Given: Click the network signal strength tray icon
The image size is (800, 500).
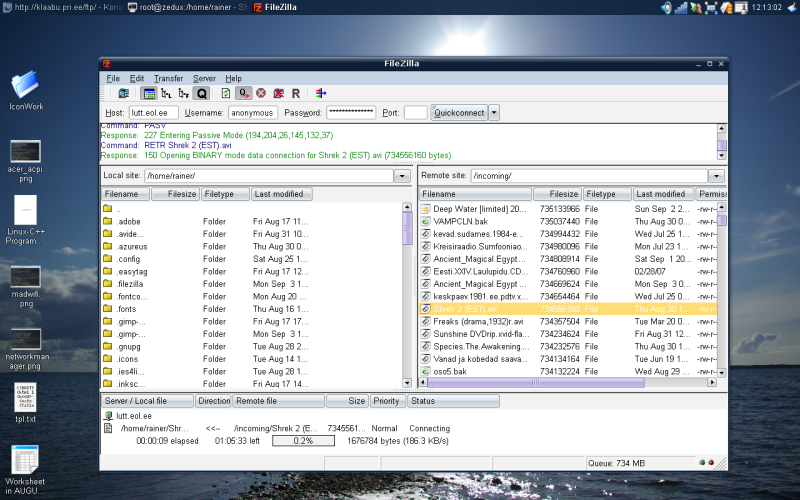Looking at the screenshot, I should [681, 7].
